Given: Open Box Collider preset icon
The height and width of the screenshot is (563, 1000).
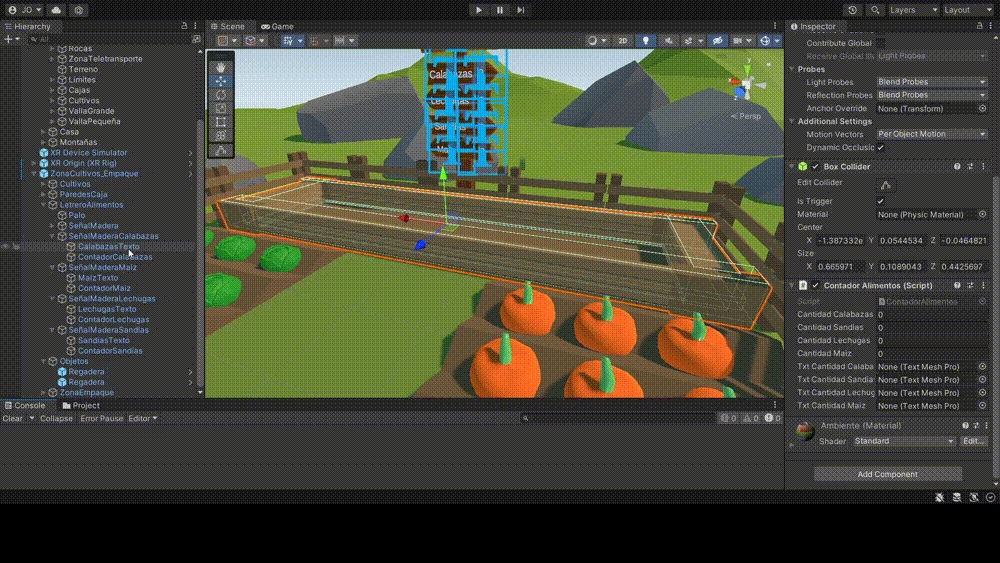Looking at the screenshot, I should 970,166.
